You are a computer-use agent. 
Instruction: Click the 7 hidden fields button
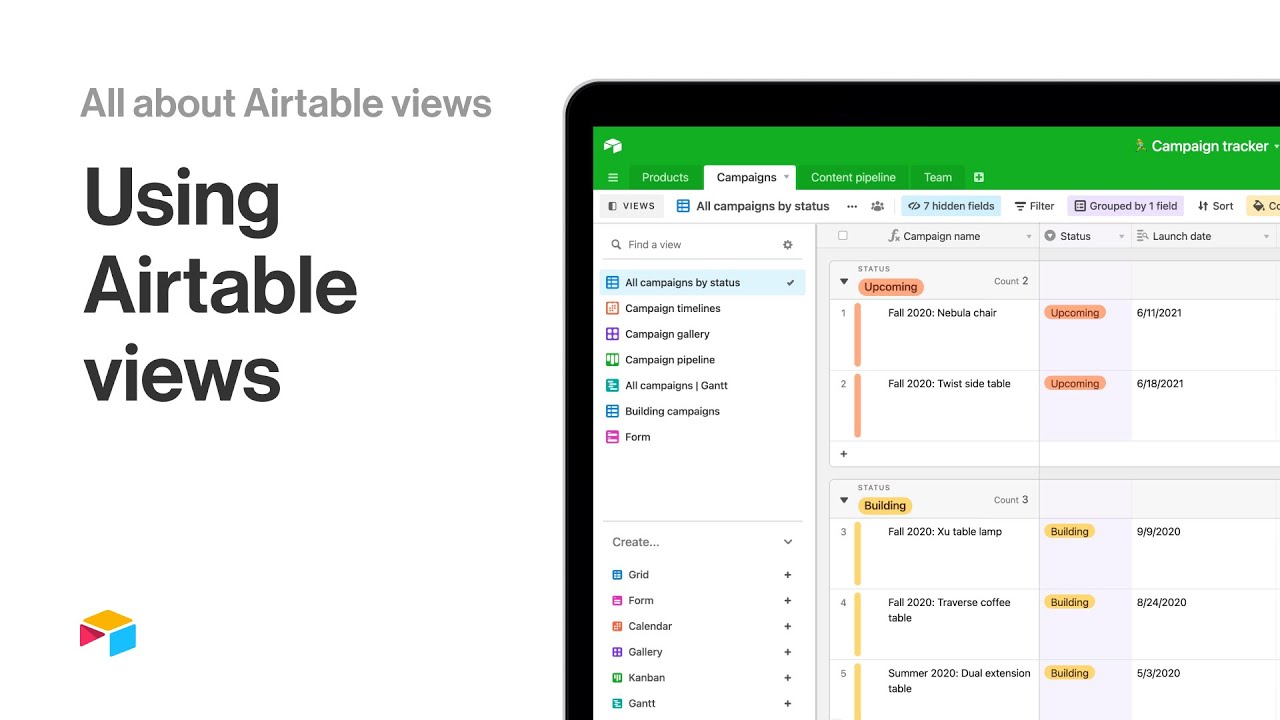[951, 206]
